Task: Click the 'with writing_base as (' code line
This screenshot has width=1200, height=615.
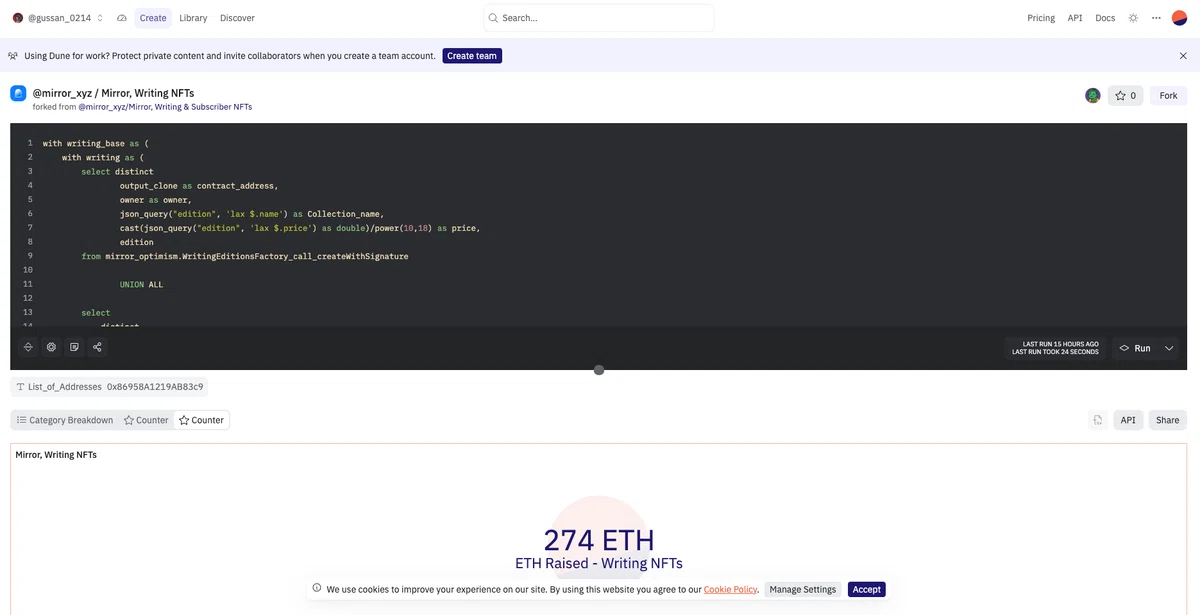Action: point(95,143)
